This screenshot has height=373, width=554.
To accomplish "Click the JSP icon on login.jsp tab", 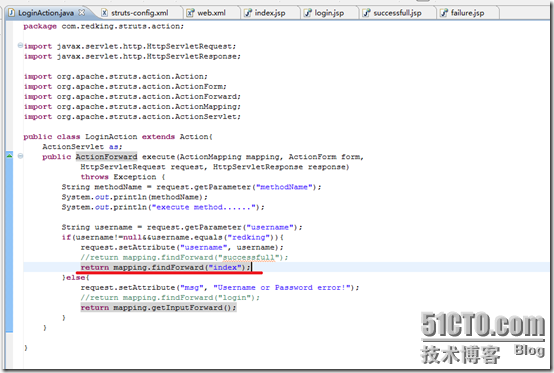I will [x=308, y=13].
